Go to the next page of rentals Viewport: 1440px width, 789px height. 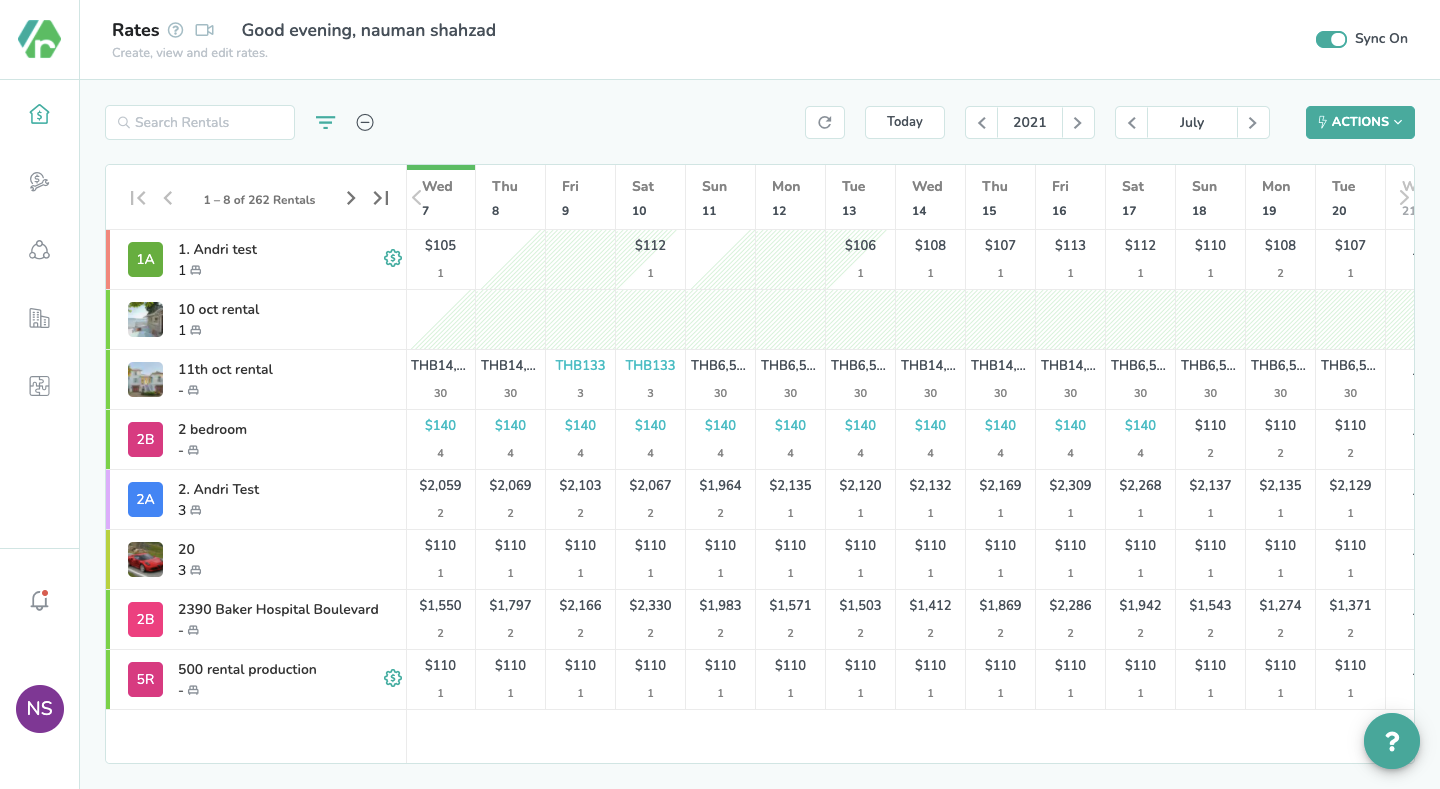pos(351,198)
